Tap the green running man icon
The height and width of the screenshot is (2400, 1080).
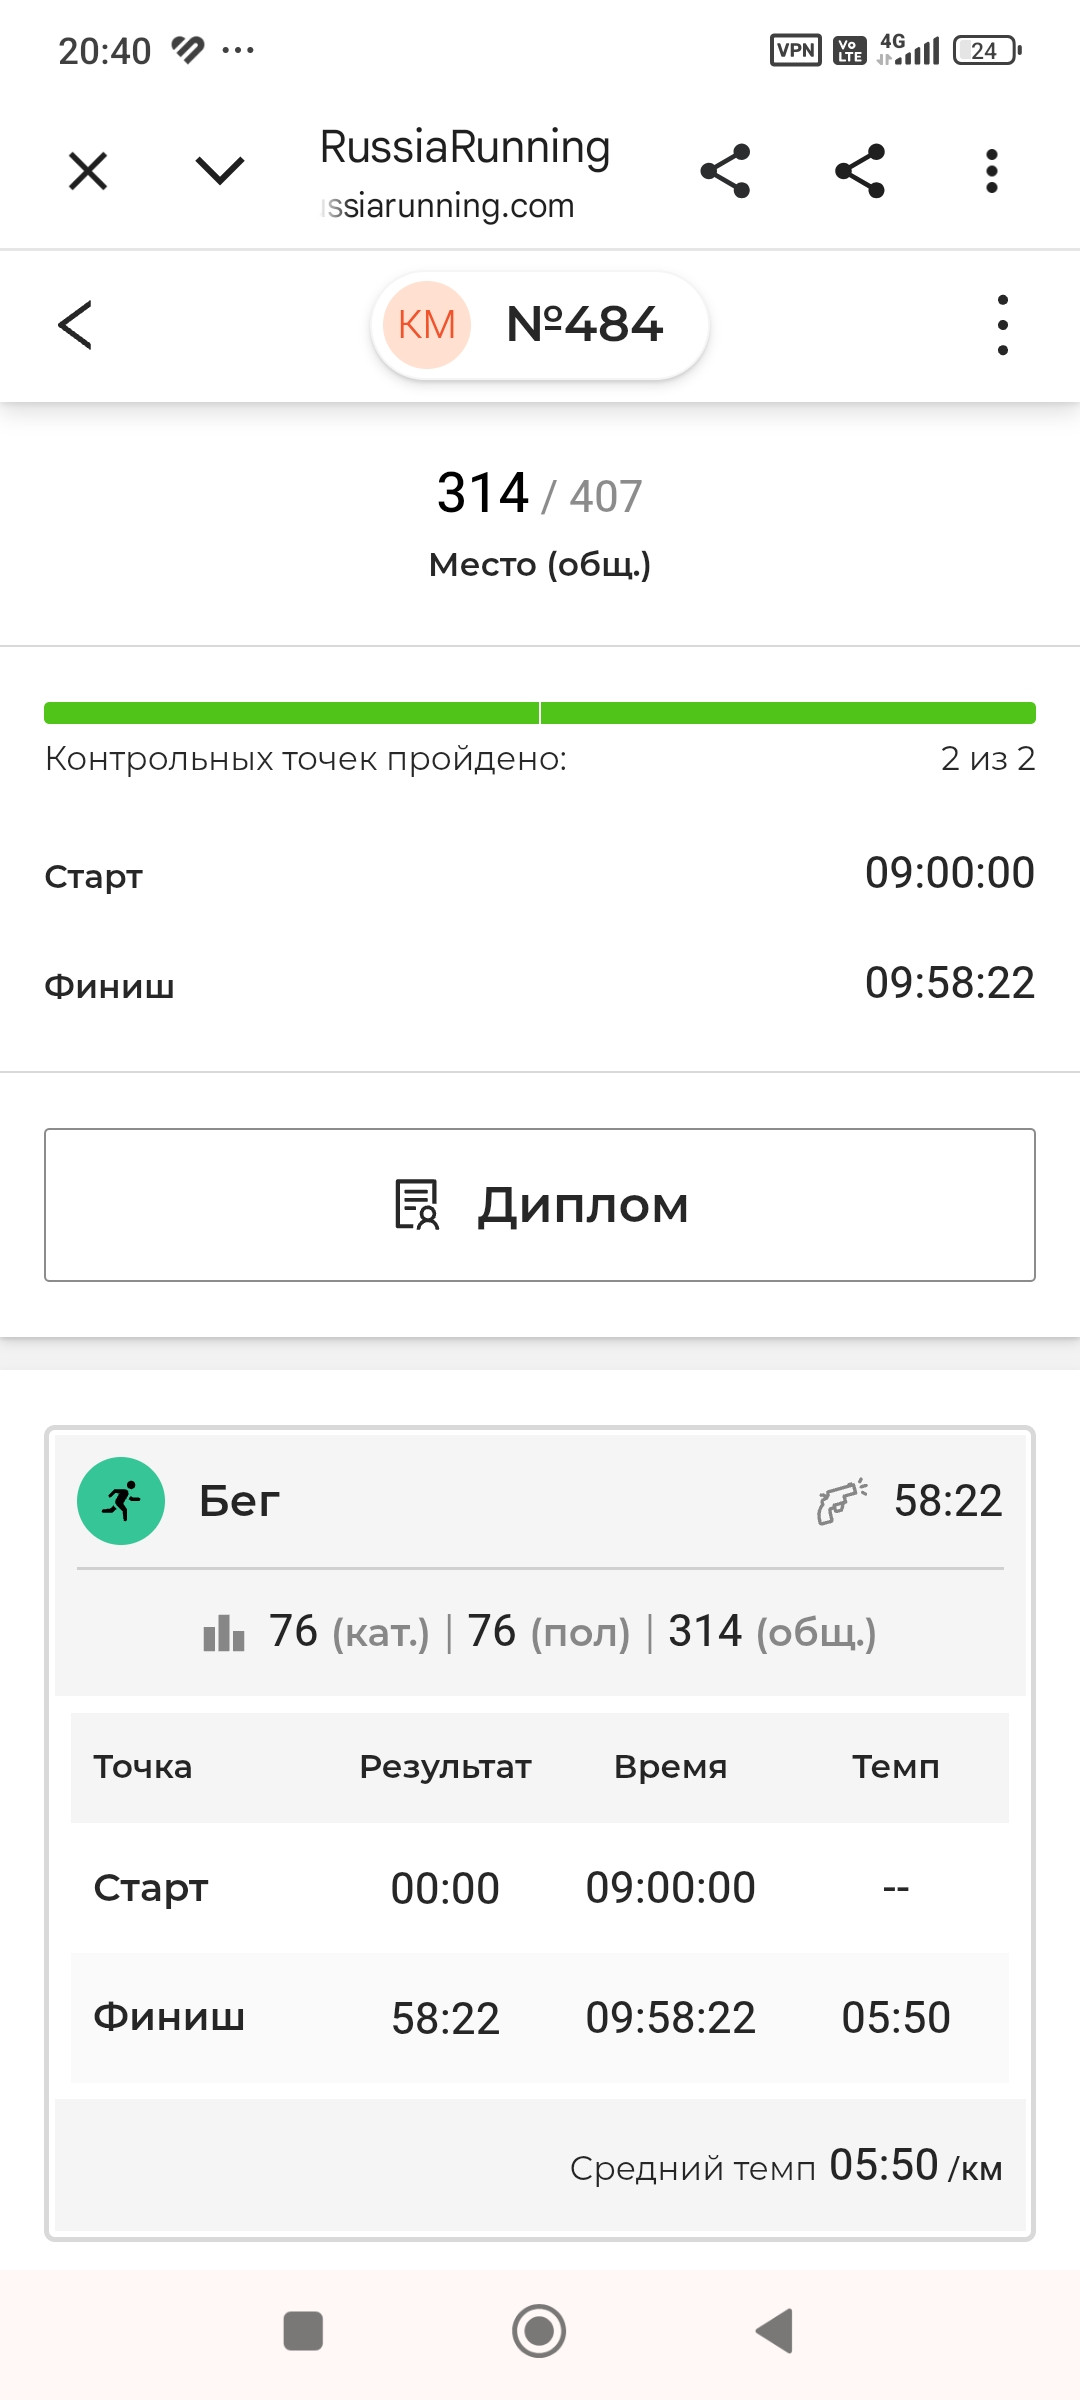click(121, 1501)
